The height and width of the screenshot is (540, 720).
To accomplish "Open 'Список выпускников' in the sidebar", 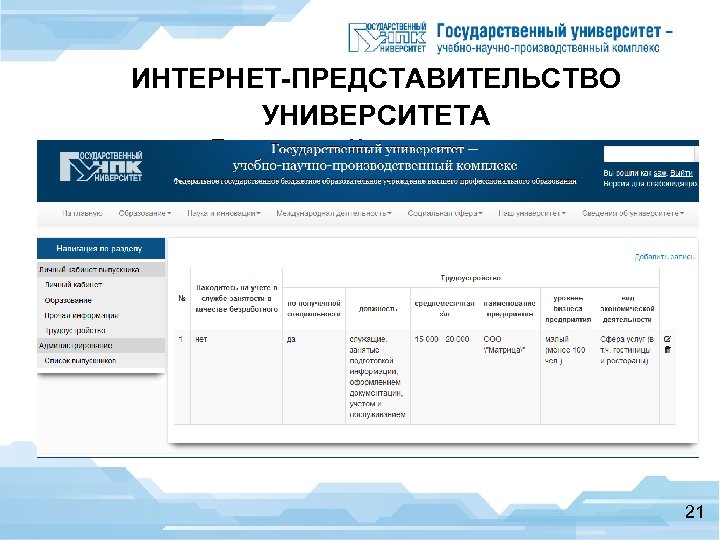I will [80, 361].
